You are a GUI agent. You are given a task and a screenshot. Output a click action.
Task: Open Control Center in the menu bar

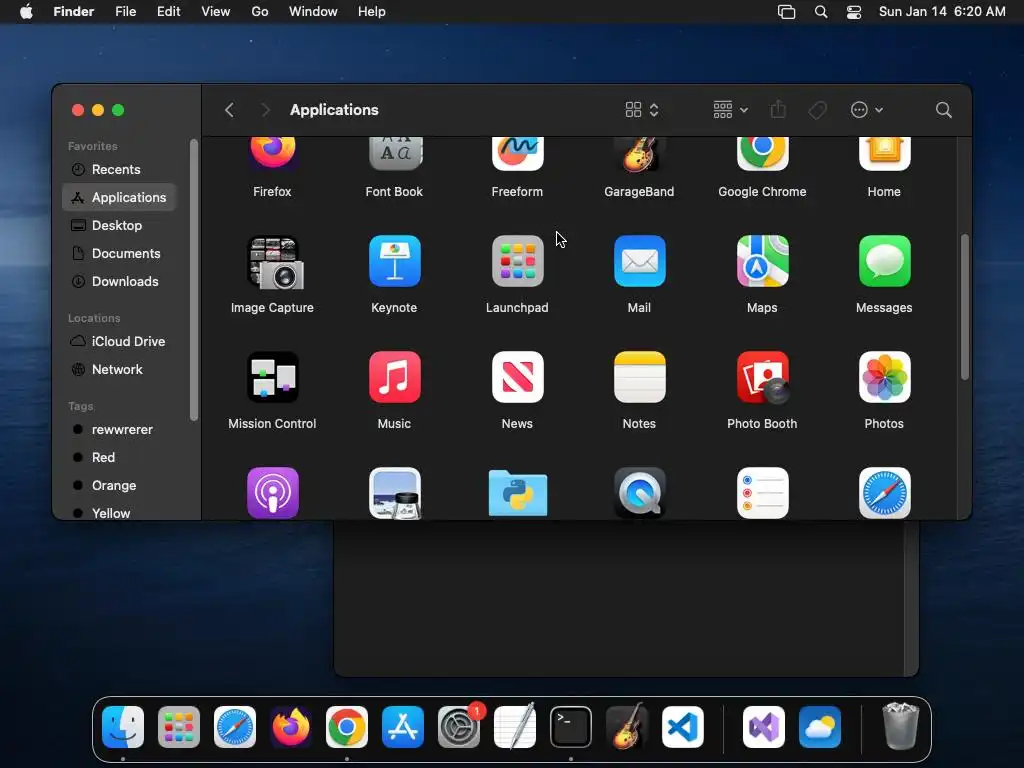click(854, 12)
